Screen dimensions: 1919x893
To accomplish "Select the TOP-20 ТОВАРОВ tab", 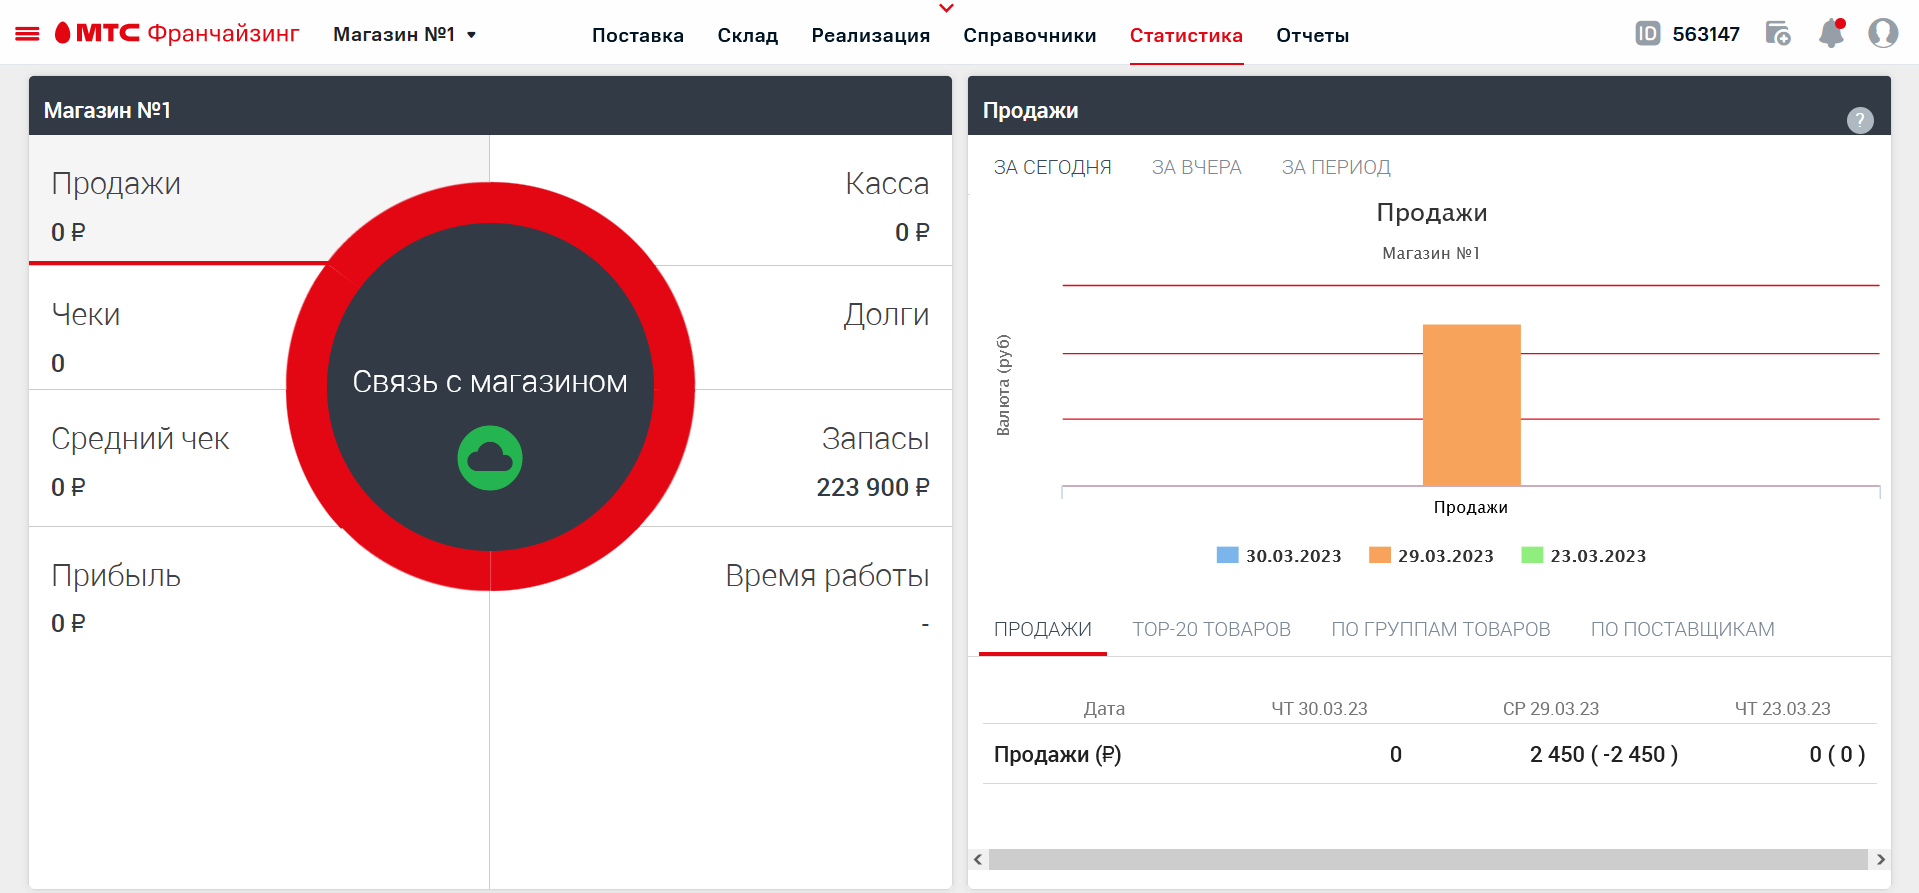I will pos(1211,629).
